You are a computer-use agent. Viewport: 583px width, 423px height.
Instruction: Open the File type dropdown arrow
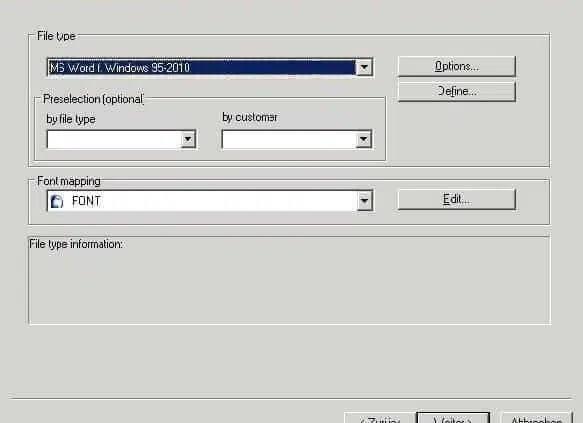[x=364, y=67]
